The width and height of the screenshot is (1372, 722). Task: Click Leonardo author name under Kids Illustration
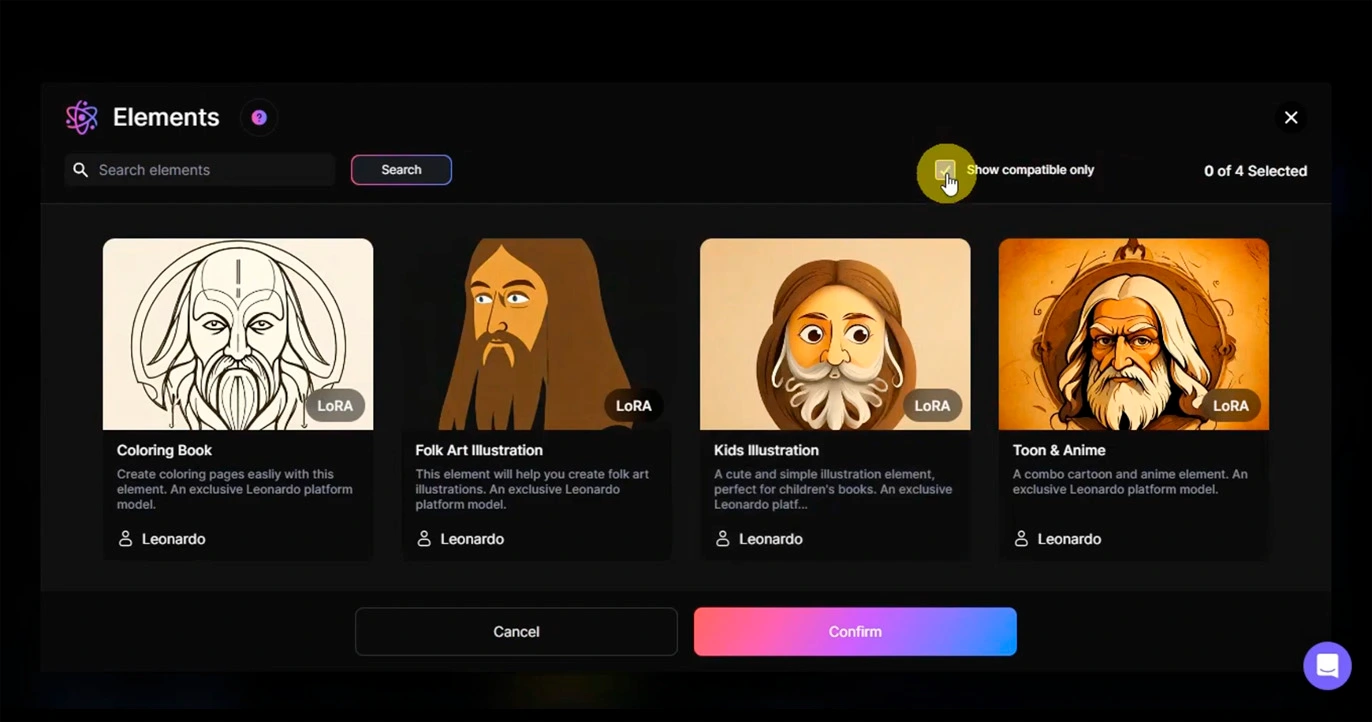click(771, 539)
